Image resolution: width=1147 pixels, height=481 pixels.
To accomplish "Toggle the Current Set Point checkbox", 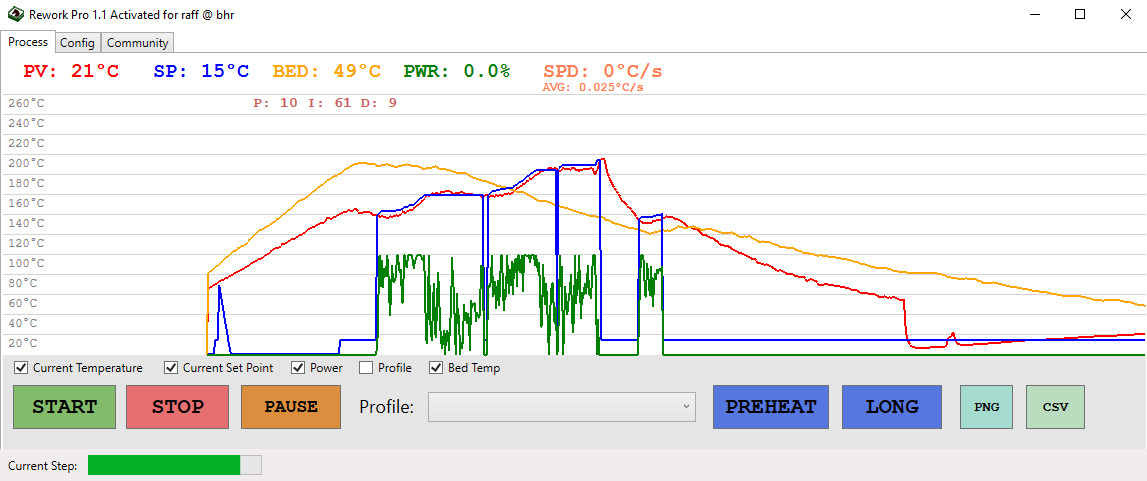I will pos(171,368).
